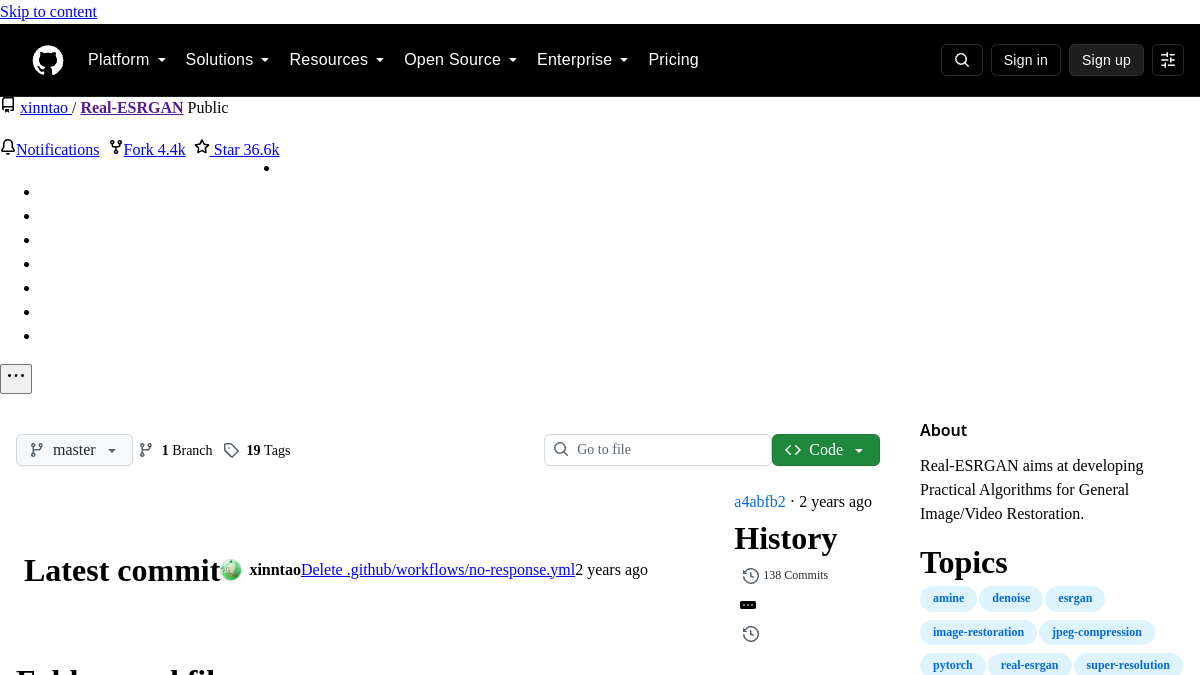The height and width of the screenshot is (675, 1200).
Task: Click the Sign in button
Action: 1026,60
